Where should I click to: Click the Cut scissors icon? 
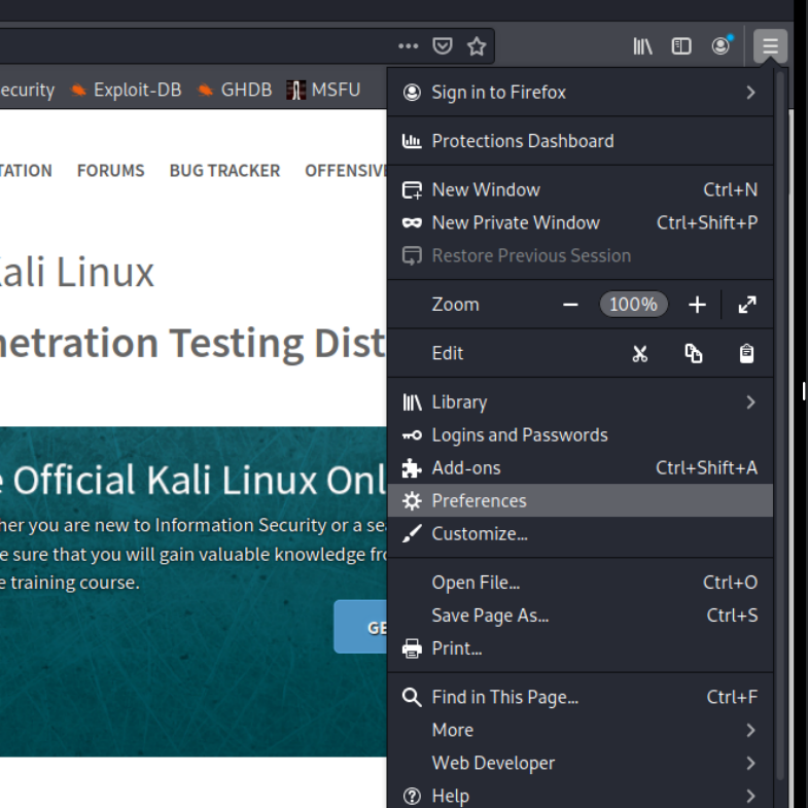point(639,354)
